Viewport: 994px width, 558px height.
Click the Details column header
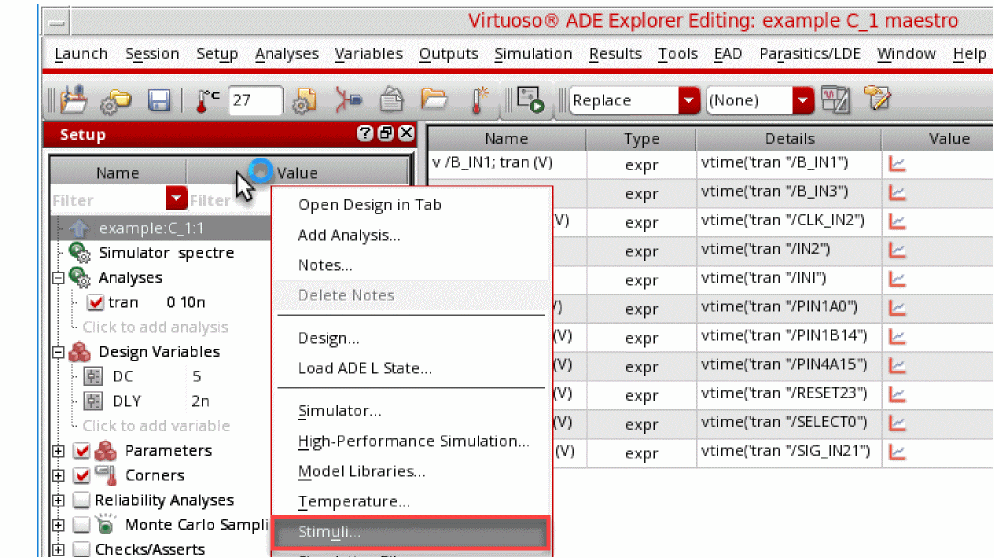[x=789, y=139]
